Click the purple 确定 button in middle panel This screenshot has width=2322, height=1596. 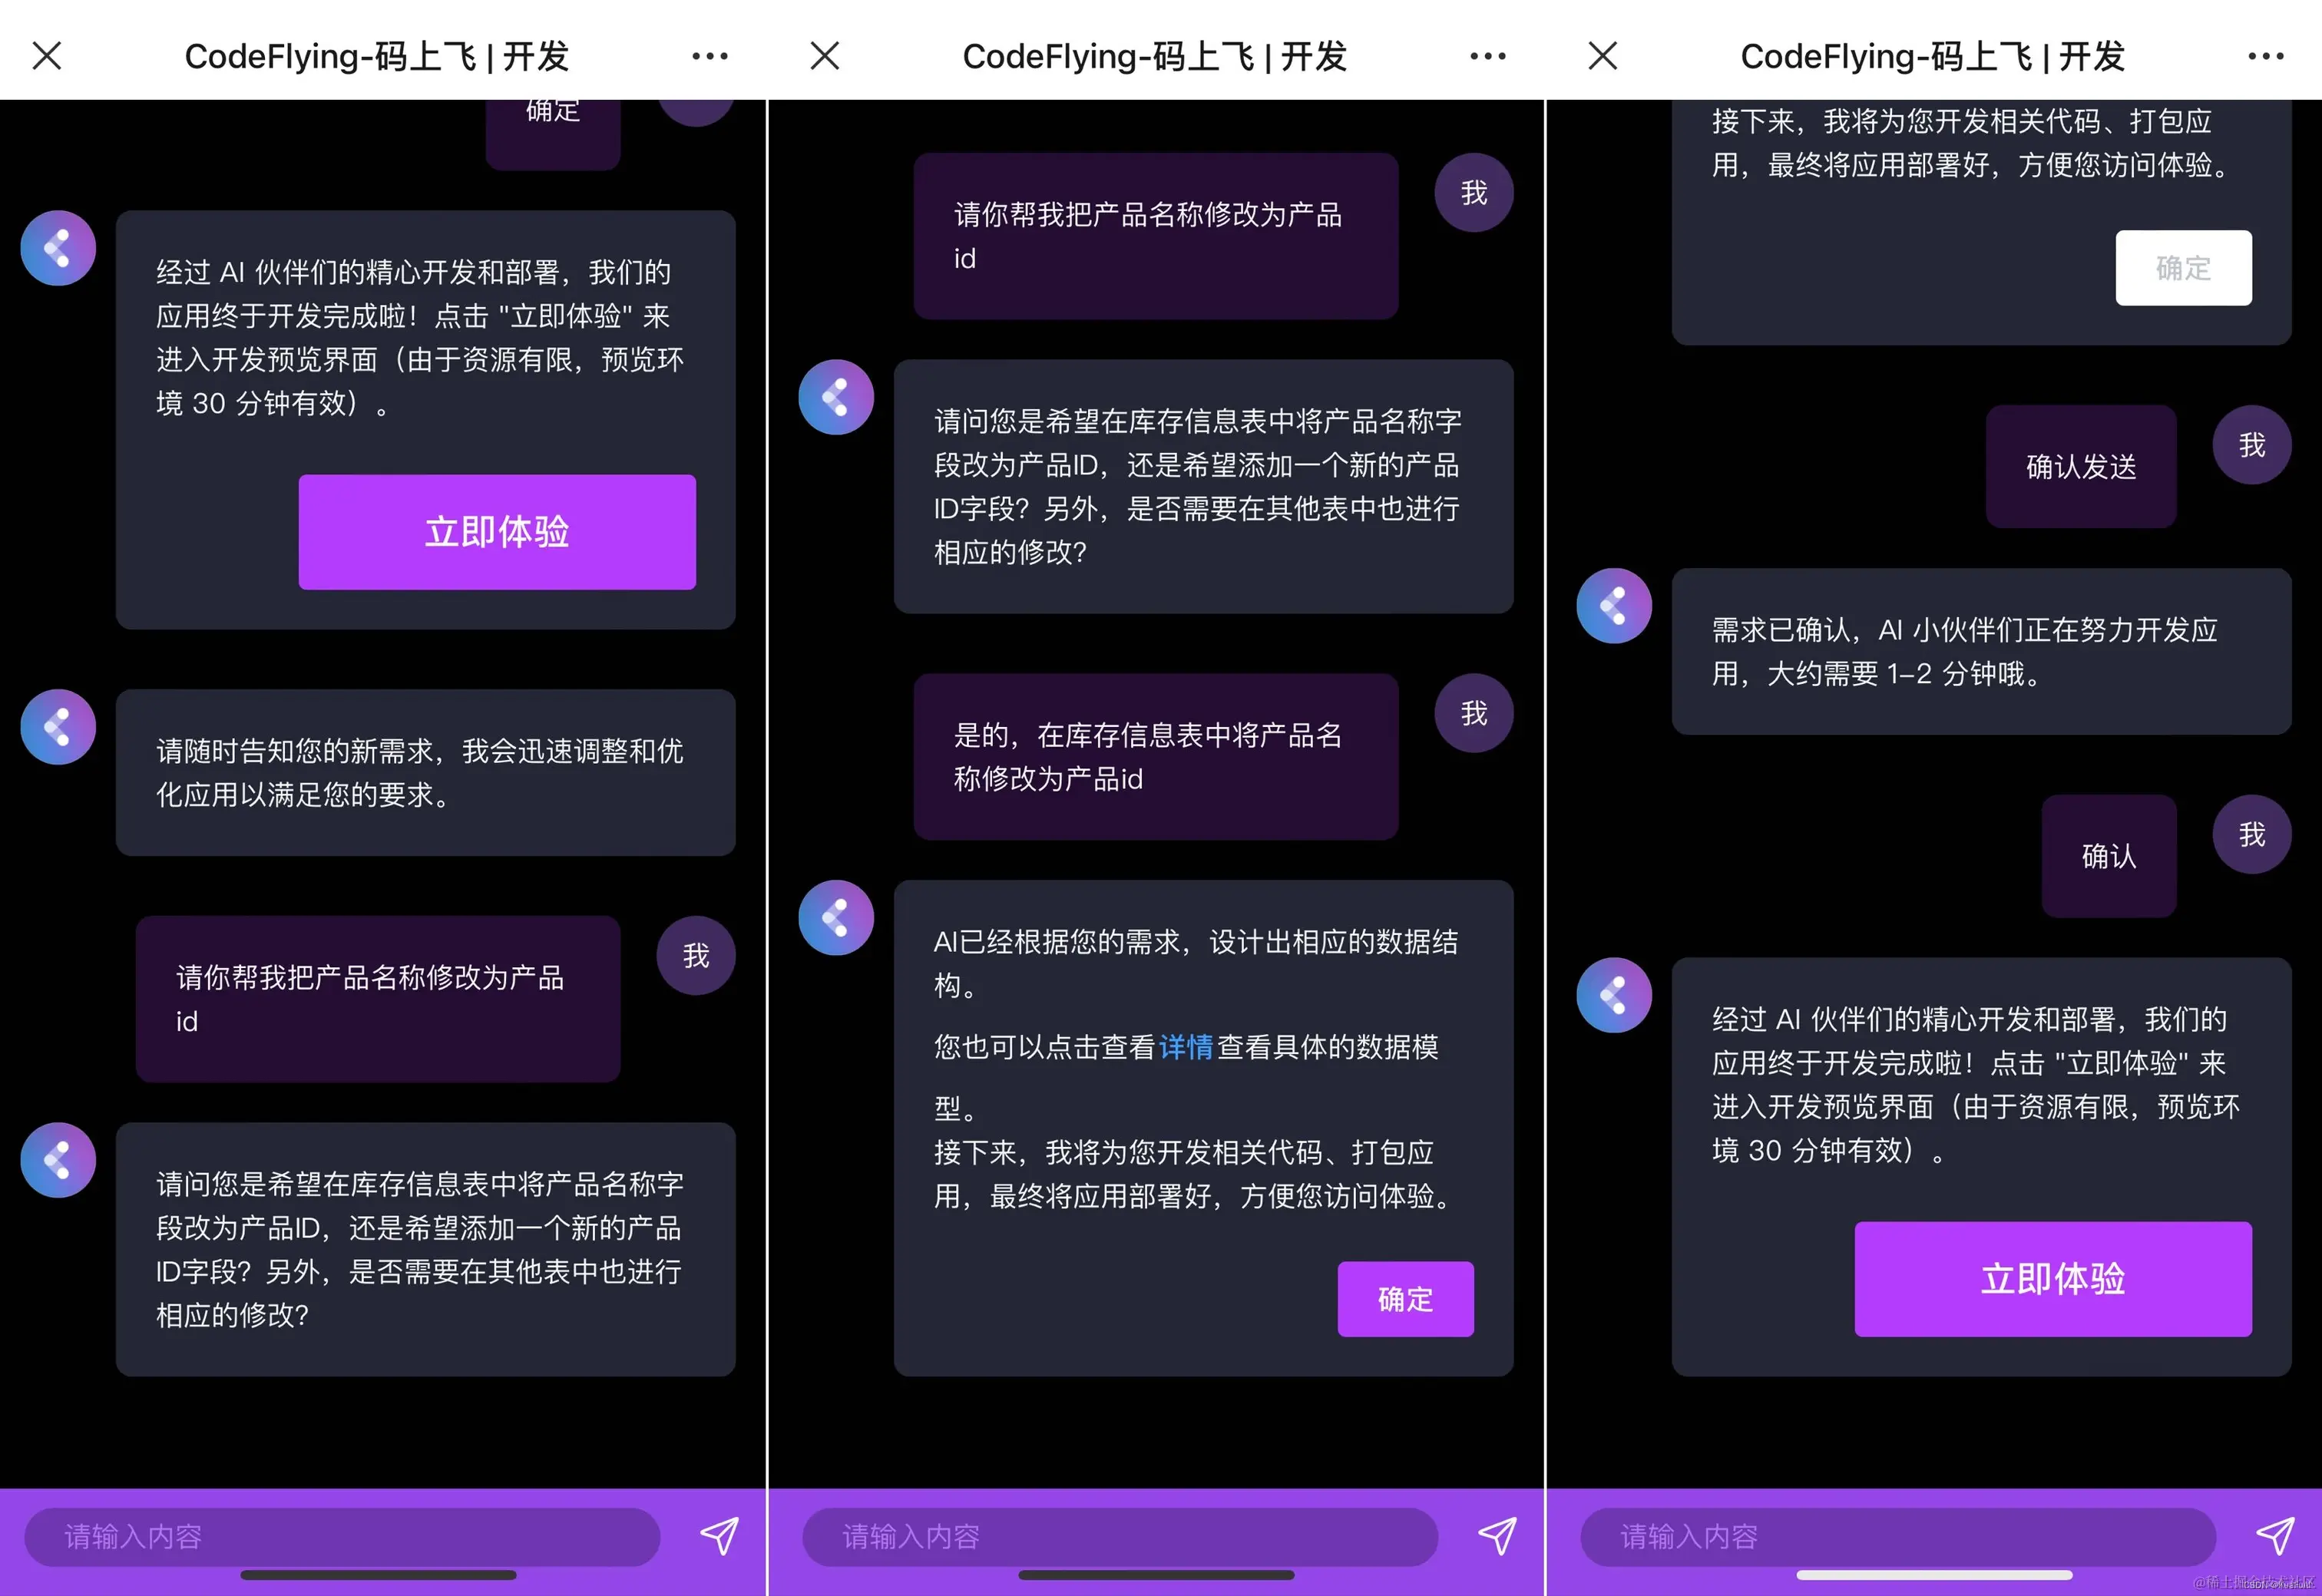tap(1405, 1299)
